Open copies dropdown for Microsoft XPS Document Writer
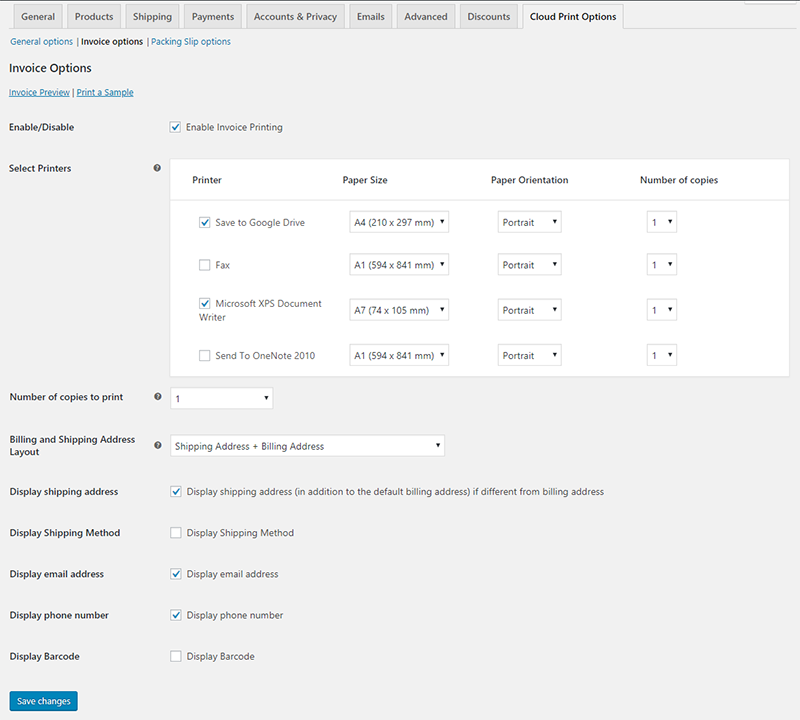The image size is (800, 720). click(x=662, y=310)
